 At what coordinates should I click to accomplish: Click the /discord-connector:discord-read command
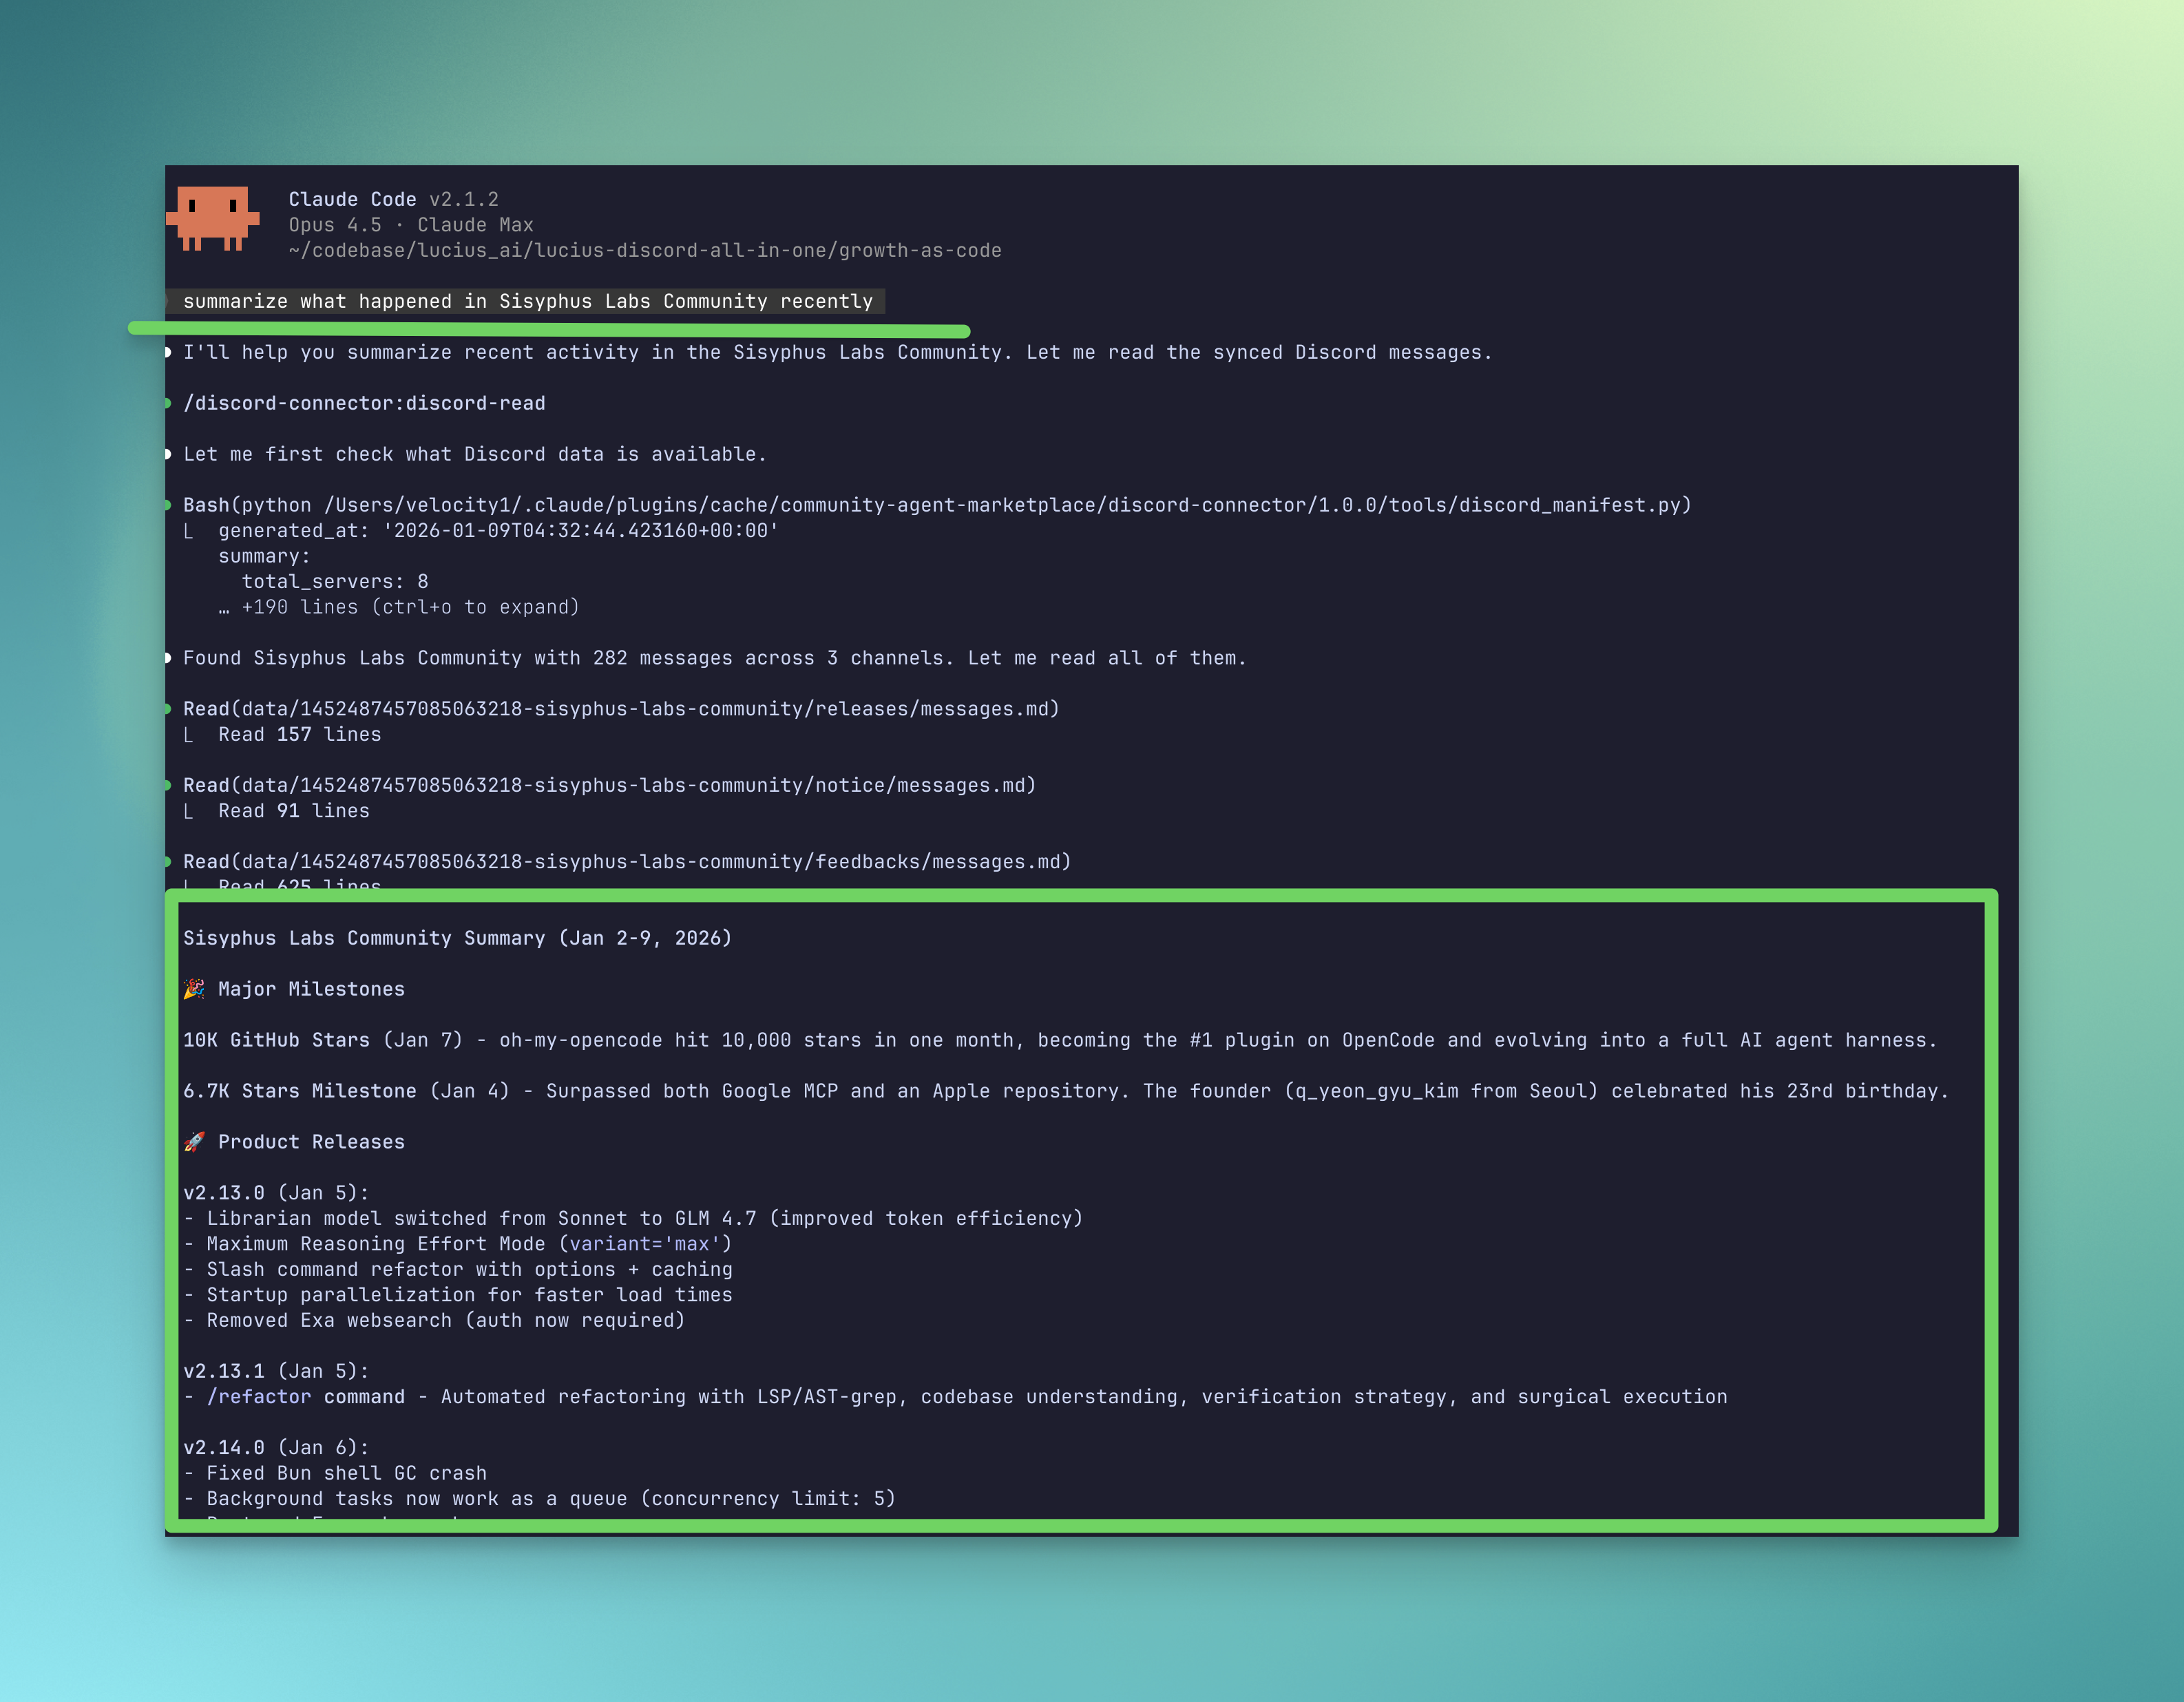[x=364, y=403]
